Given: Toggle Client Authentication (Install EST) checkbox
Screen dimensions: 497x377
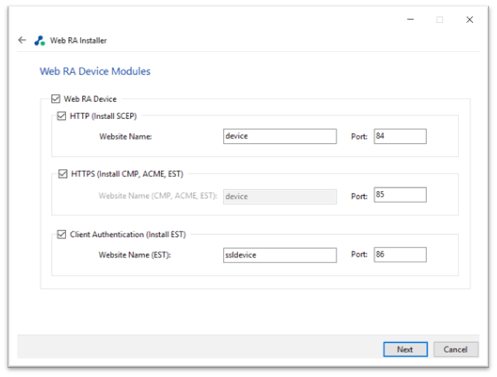Looking at the screenshot, I should pyautogui.click(x=61, y=235).
